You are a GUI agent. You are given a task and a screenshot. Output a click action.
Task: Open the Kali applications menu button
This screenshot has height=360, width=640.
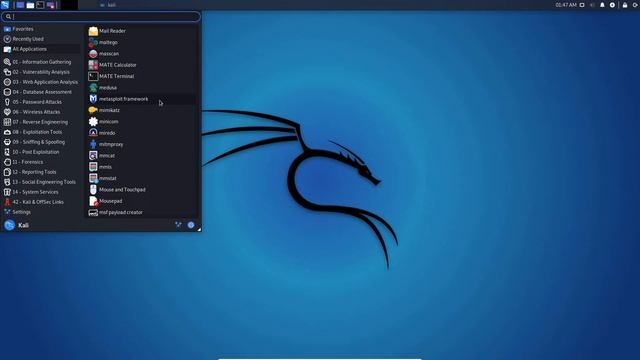point(4,5)
